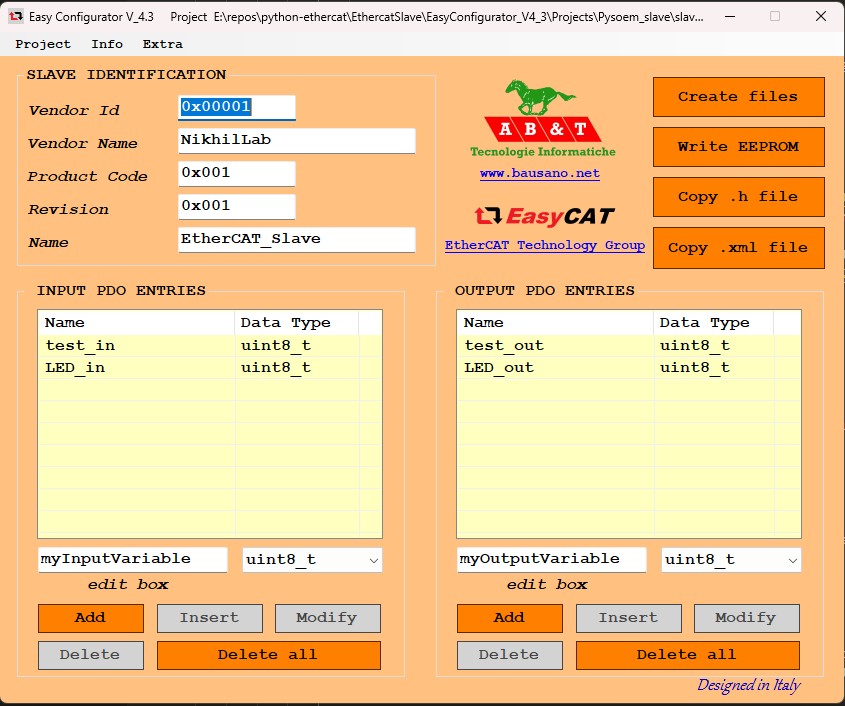Click the input Name column header
The height and width of the screenshot is (706, 845).
tap(136, 323)
